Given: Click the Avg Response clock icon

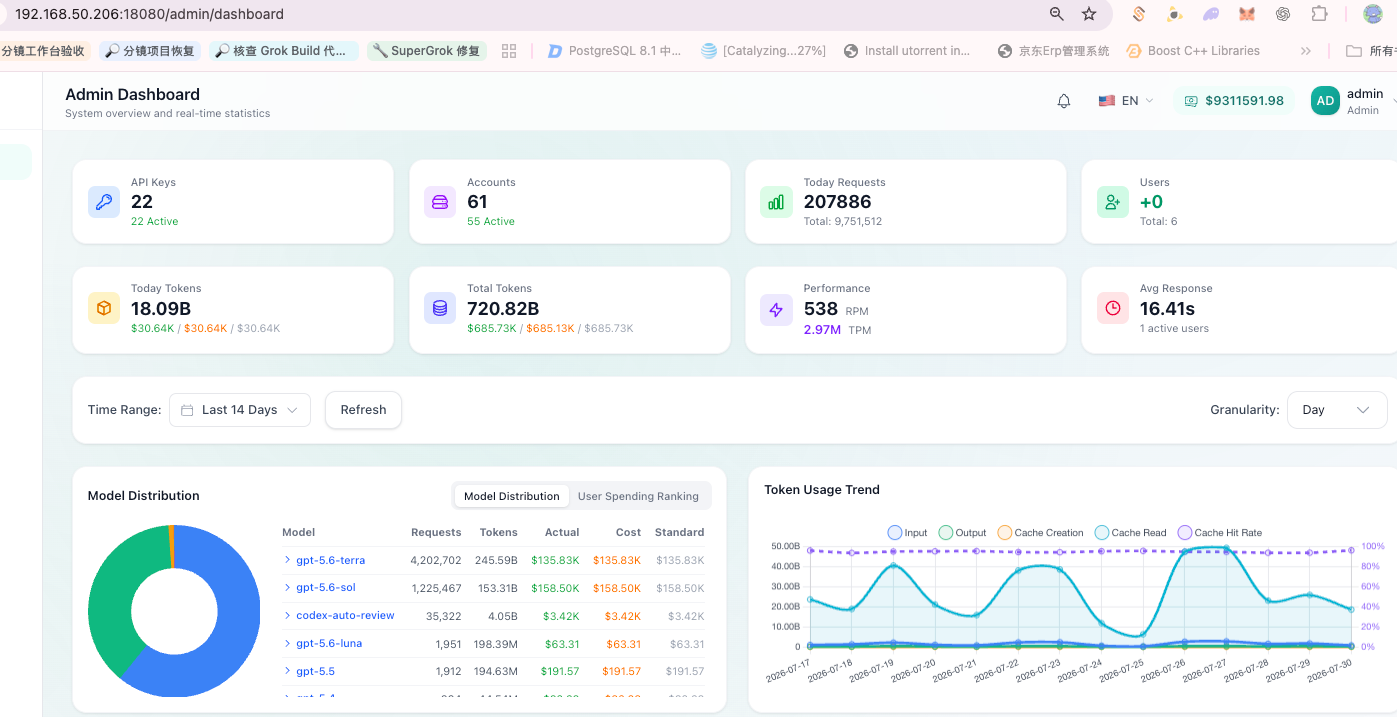Looking at the screenshot, I should [1113, 308].
